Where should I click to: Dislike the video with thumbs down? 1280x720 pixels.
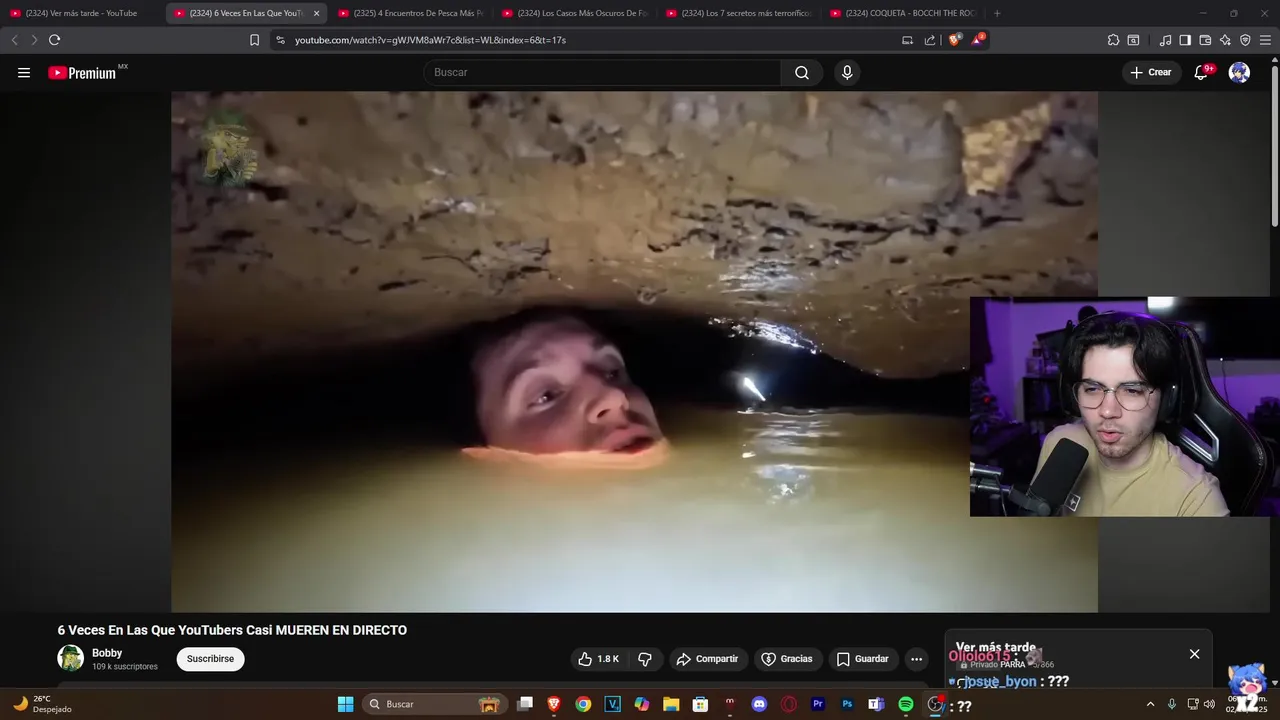pos(645,659)
